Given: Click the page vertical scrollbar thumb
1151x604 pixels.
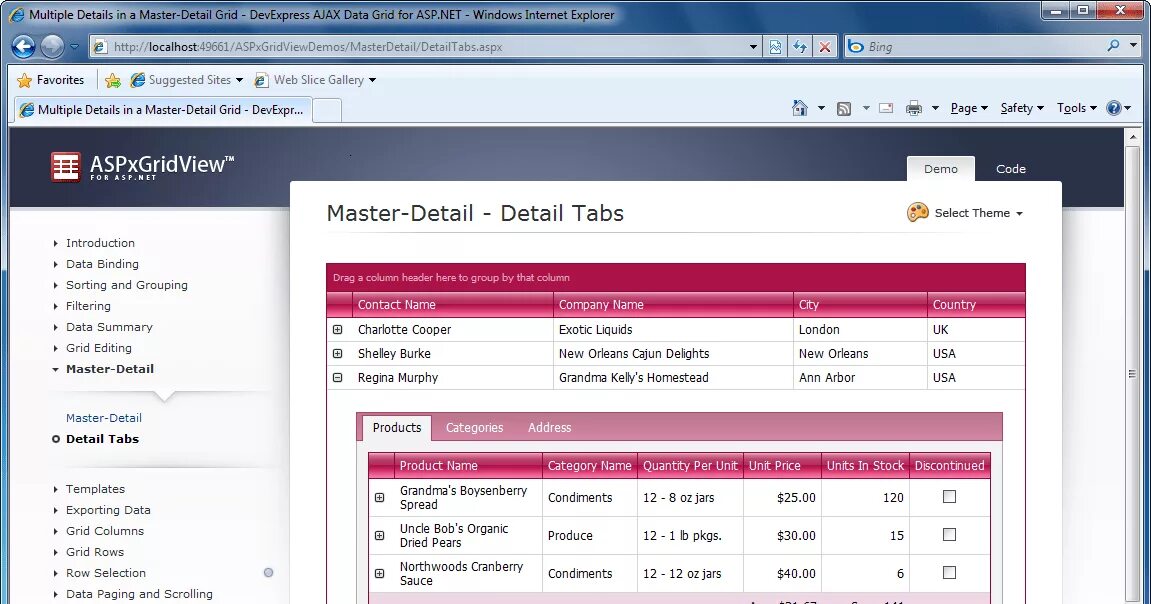Looking at the screenshot, I should point(1131,374).
